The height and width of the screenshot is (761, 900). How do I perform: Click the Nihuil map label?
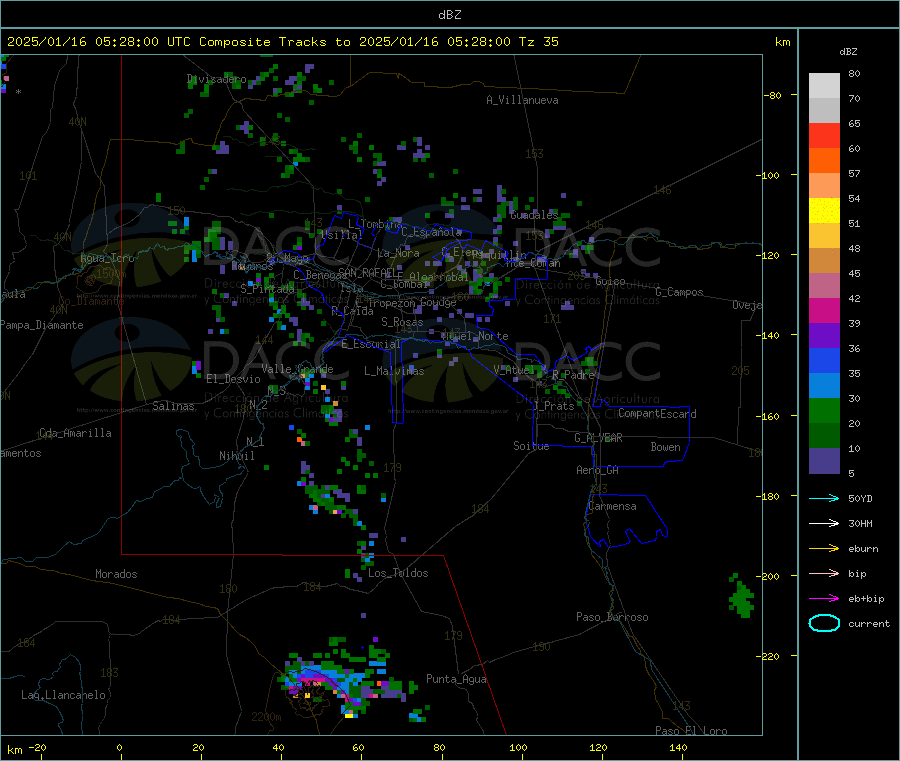[x=236, y=456]
